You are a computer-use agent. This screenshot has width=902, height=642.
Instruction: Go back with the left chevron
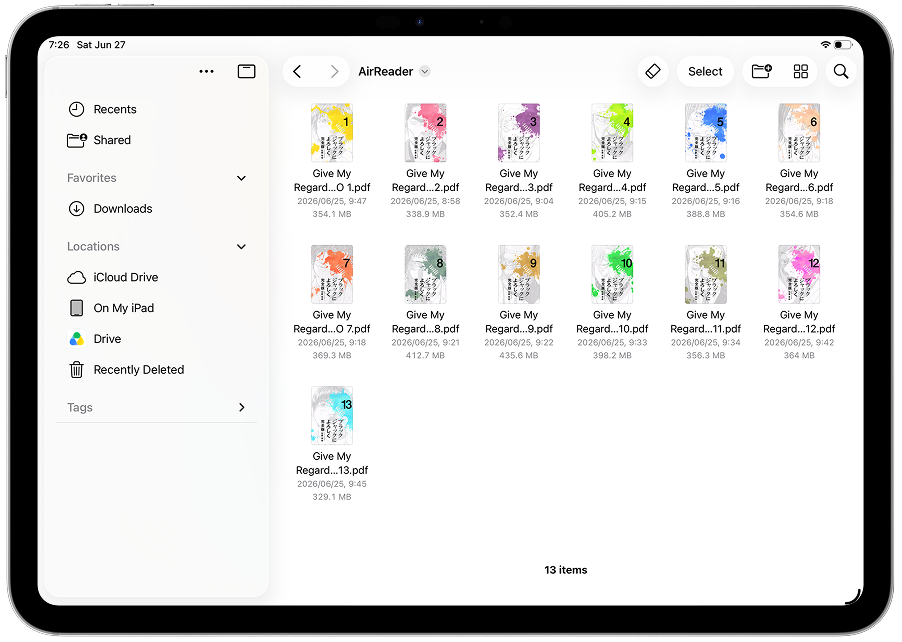(297, 71)
